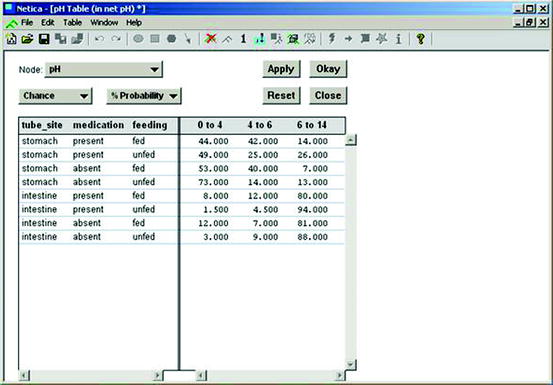Click the 25.000 probability cell
Screen dimensions: 553x385
click(263, 155)
